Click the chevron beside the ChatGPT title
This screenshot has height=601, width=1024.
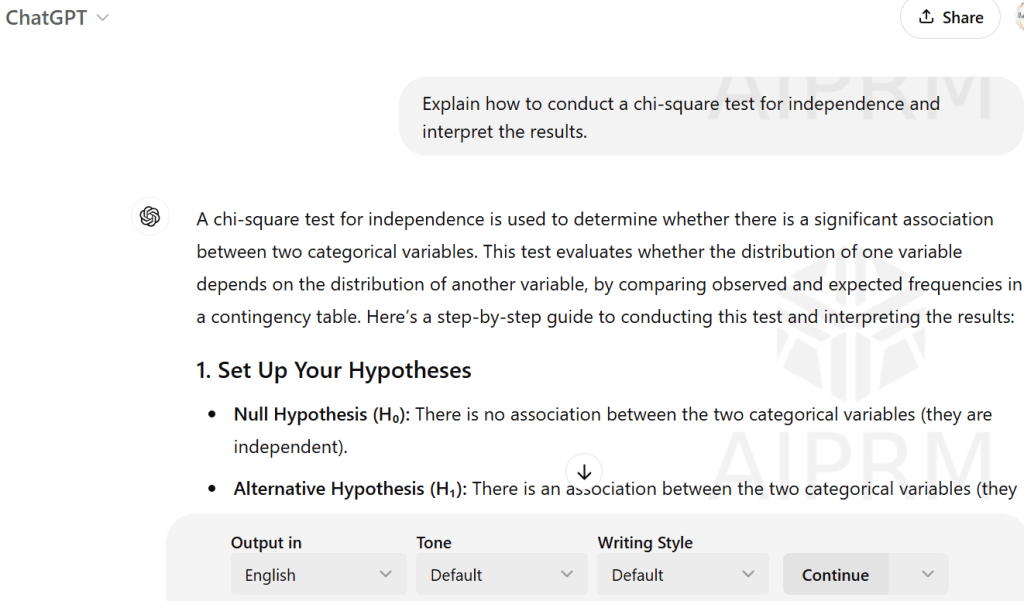coord(103,18)
